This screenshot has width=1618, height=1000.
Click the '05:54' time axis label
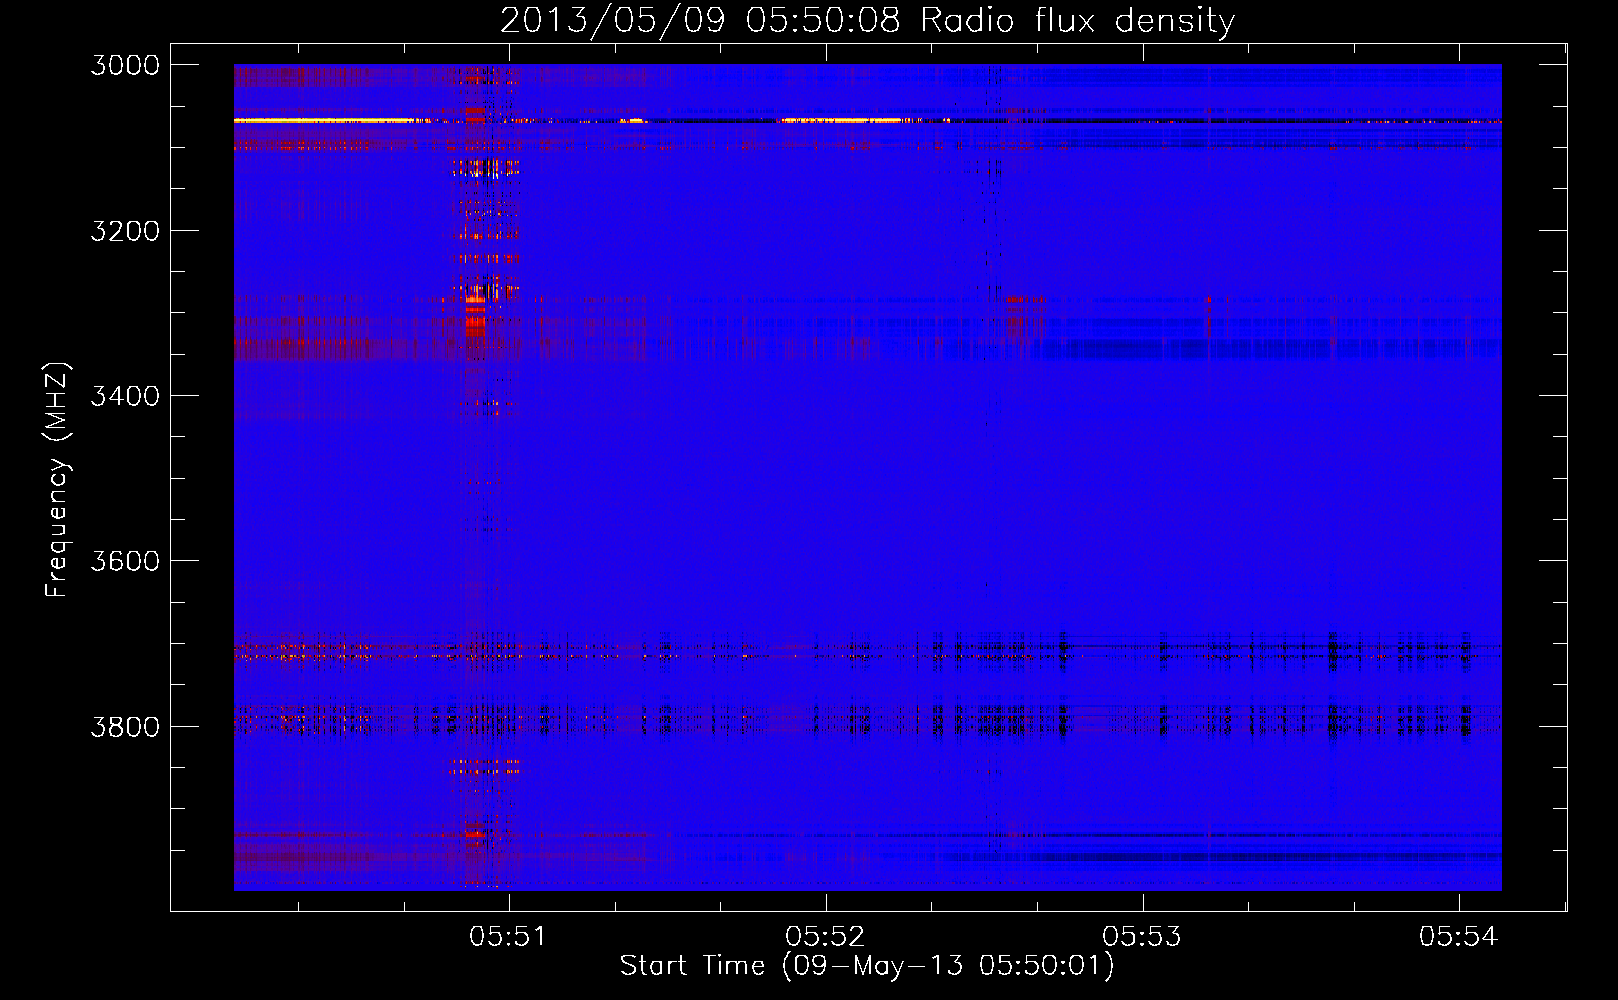click(x=1458, y=936)
